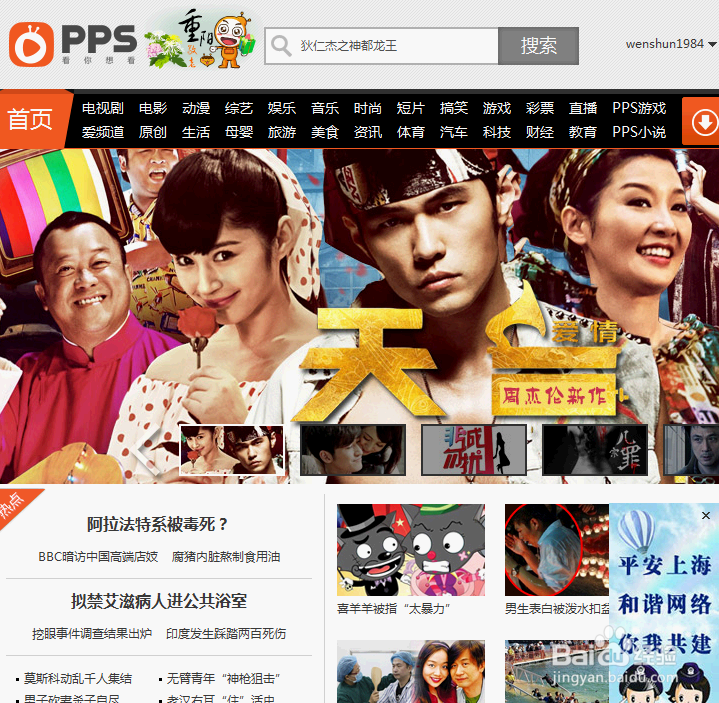
Task: Open the 时尚 category
Action: coord(368,108)
